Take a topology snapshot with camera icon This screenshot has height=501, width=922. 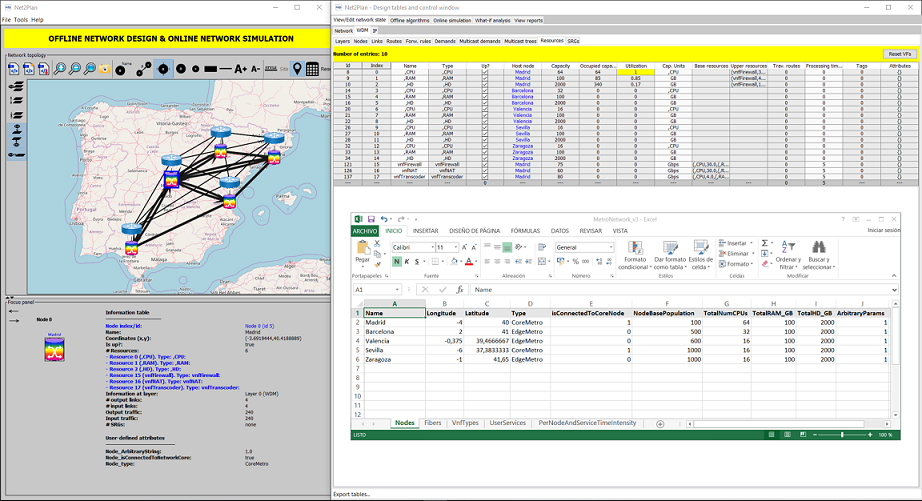point(105,69)
